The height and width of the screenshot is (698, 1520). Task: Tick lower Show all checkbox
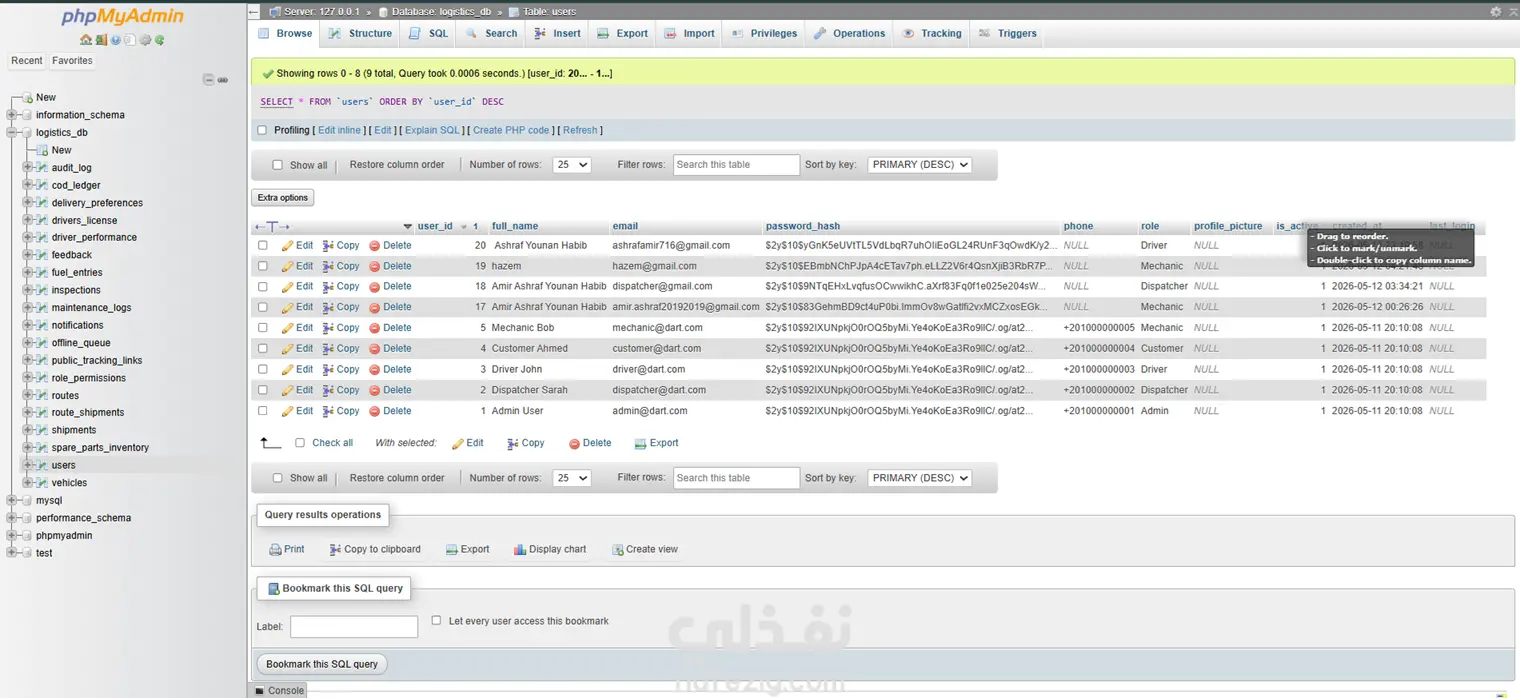(278, 478)
